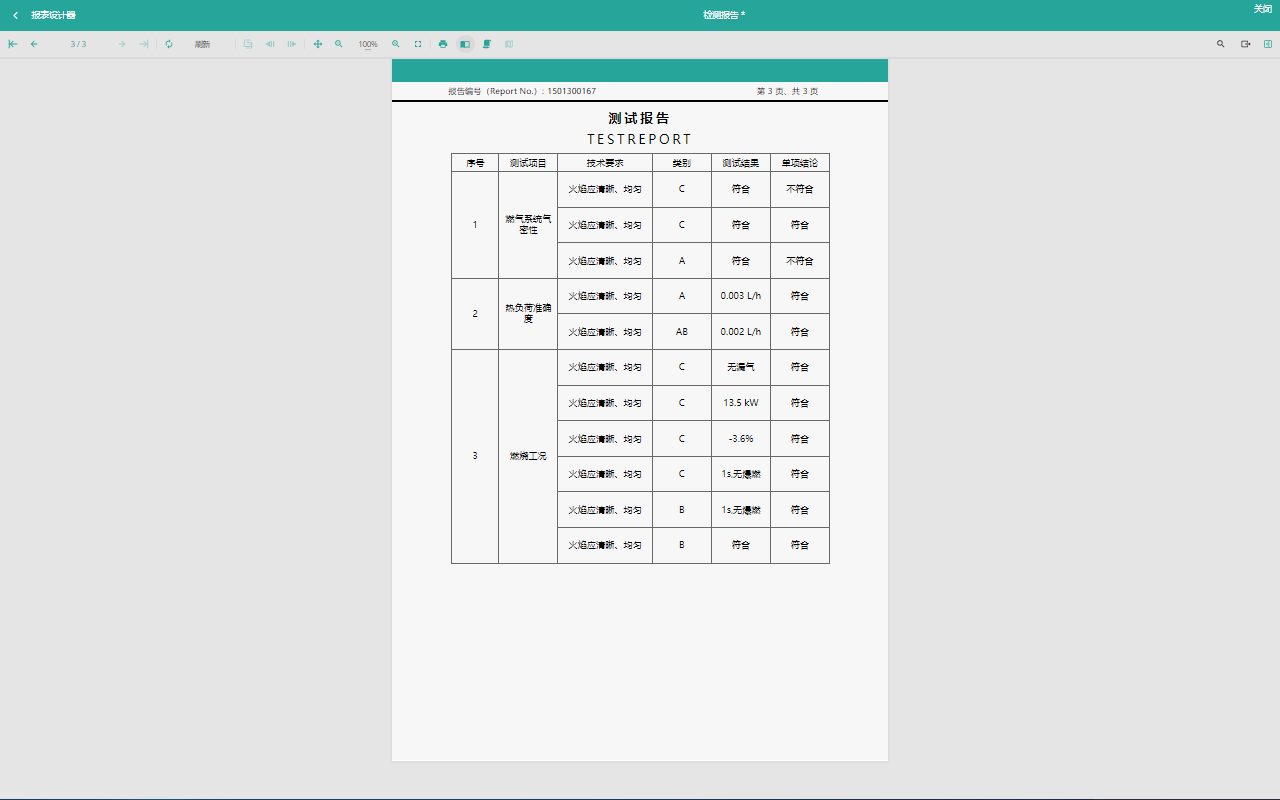Toggle full screen view mode

[418, 44]
